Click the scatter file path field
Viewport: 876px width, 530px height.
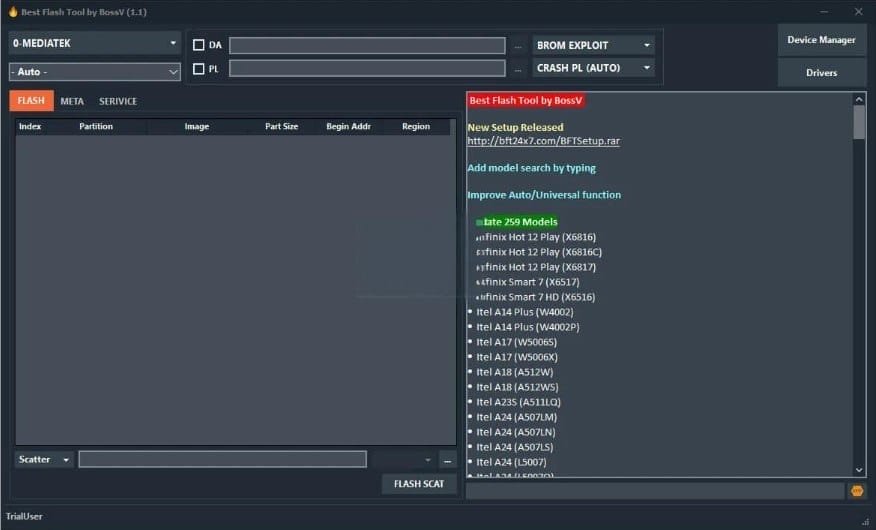pos(222,459)
